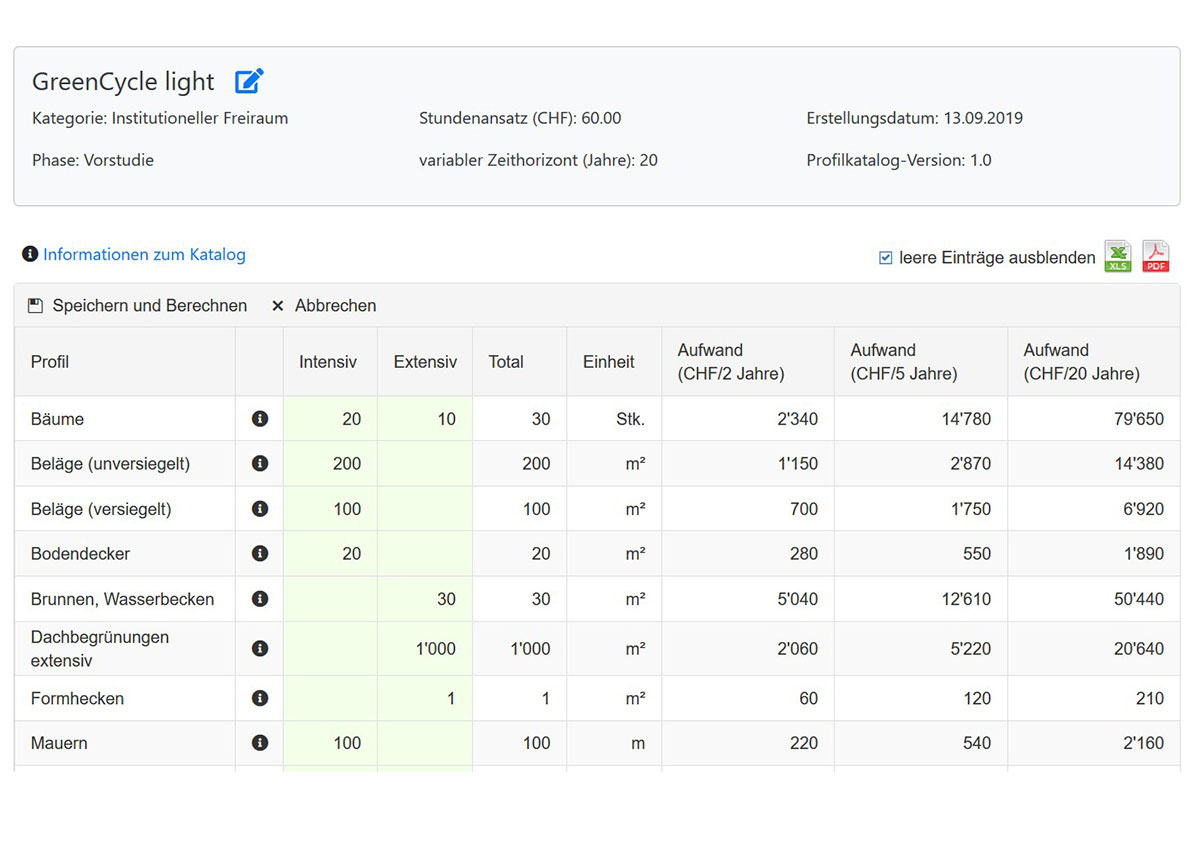Open info icon for Brunnen, Wasserbecken row
The image size is (1200, 850).
[260, 599]
